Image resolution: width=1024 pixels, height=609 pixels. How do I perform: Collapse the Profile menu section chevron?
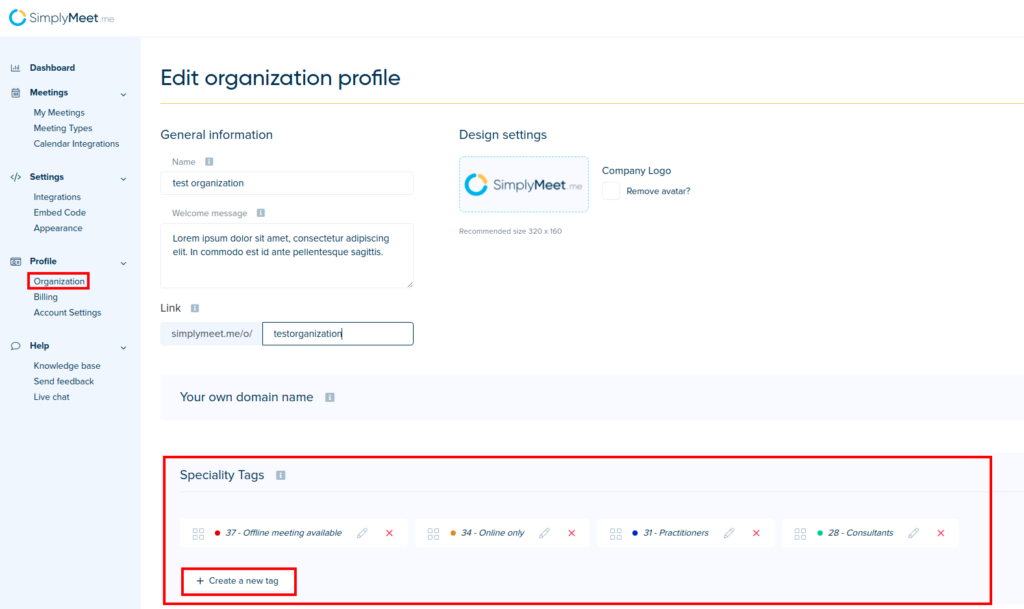pyautogui.click(x=123, y=263)
